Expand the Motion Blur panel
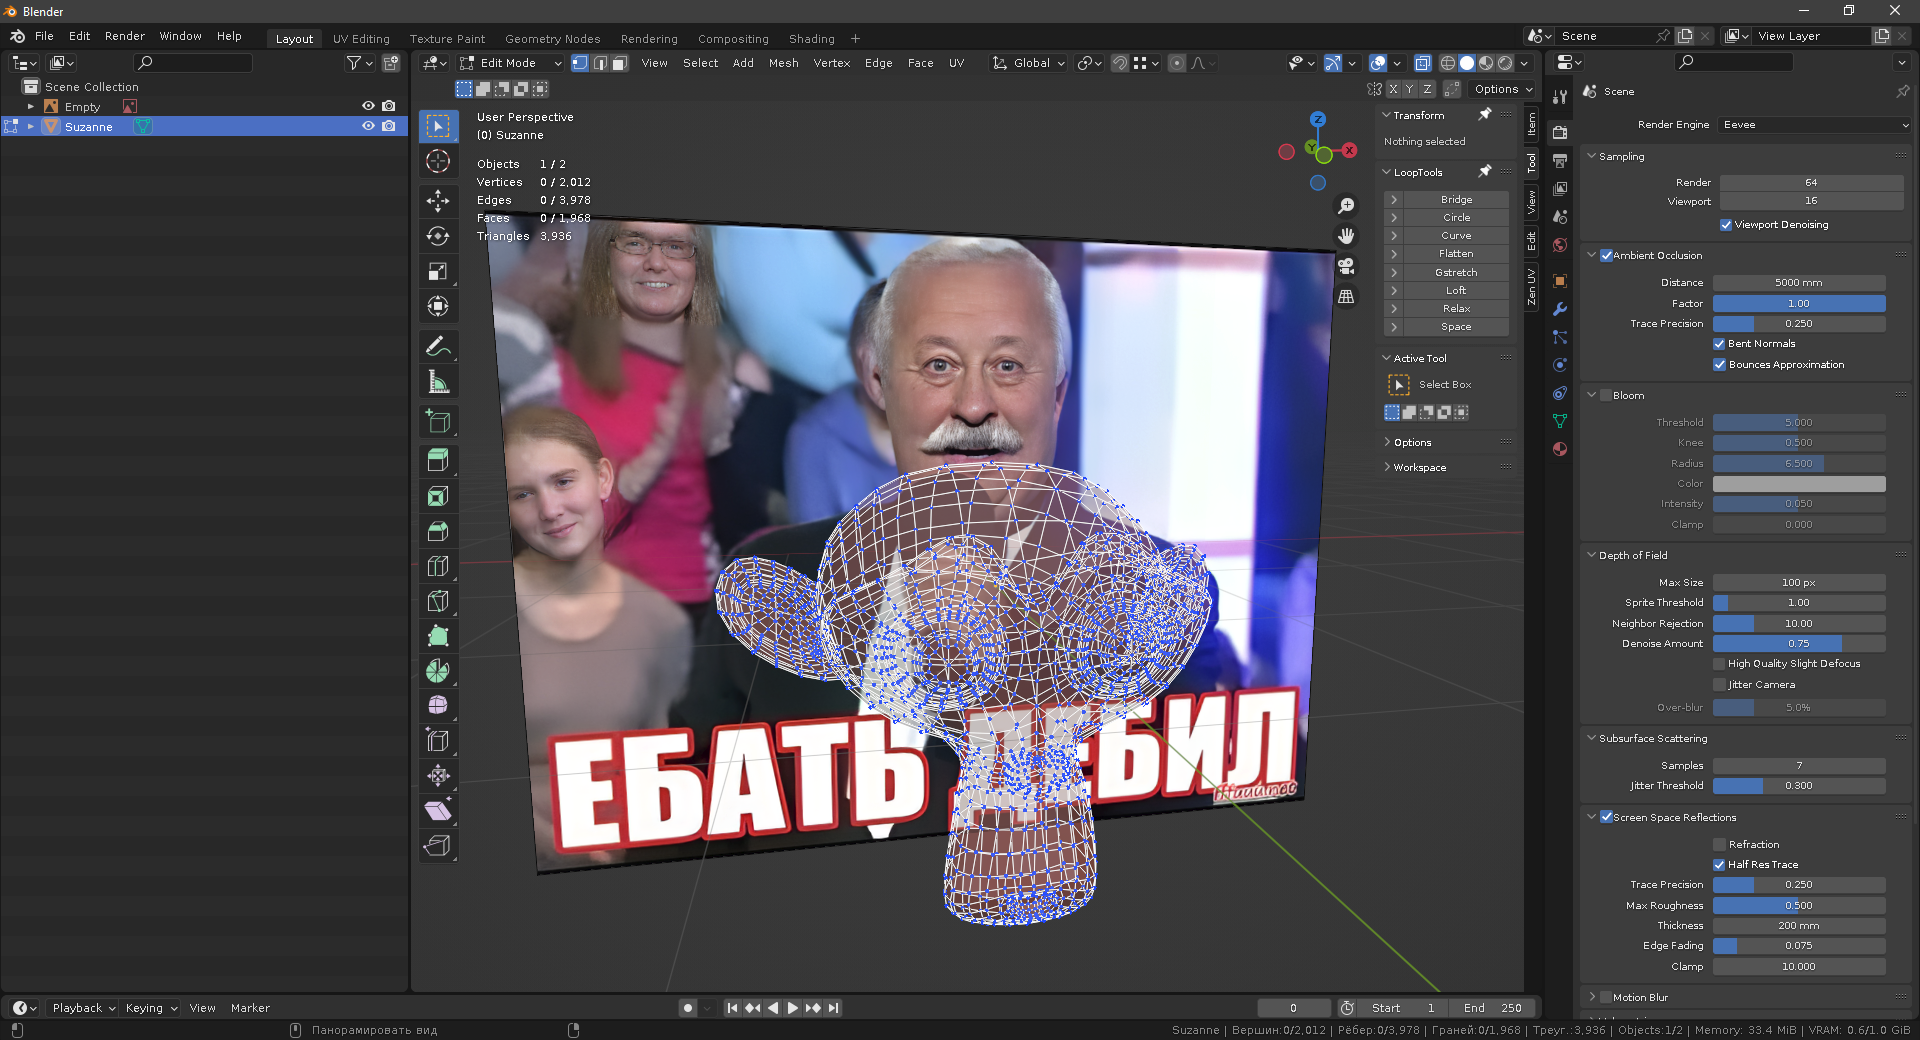1920x1040 pixels. tap(1592, 997)
